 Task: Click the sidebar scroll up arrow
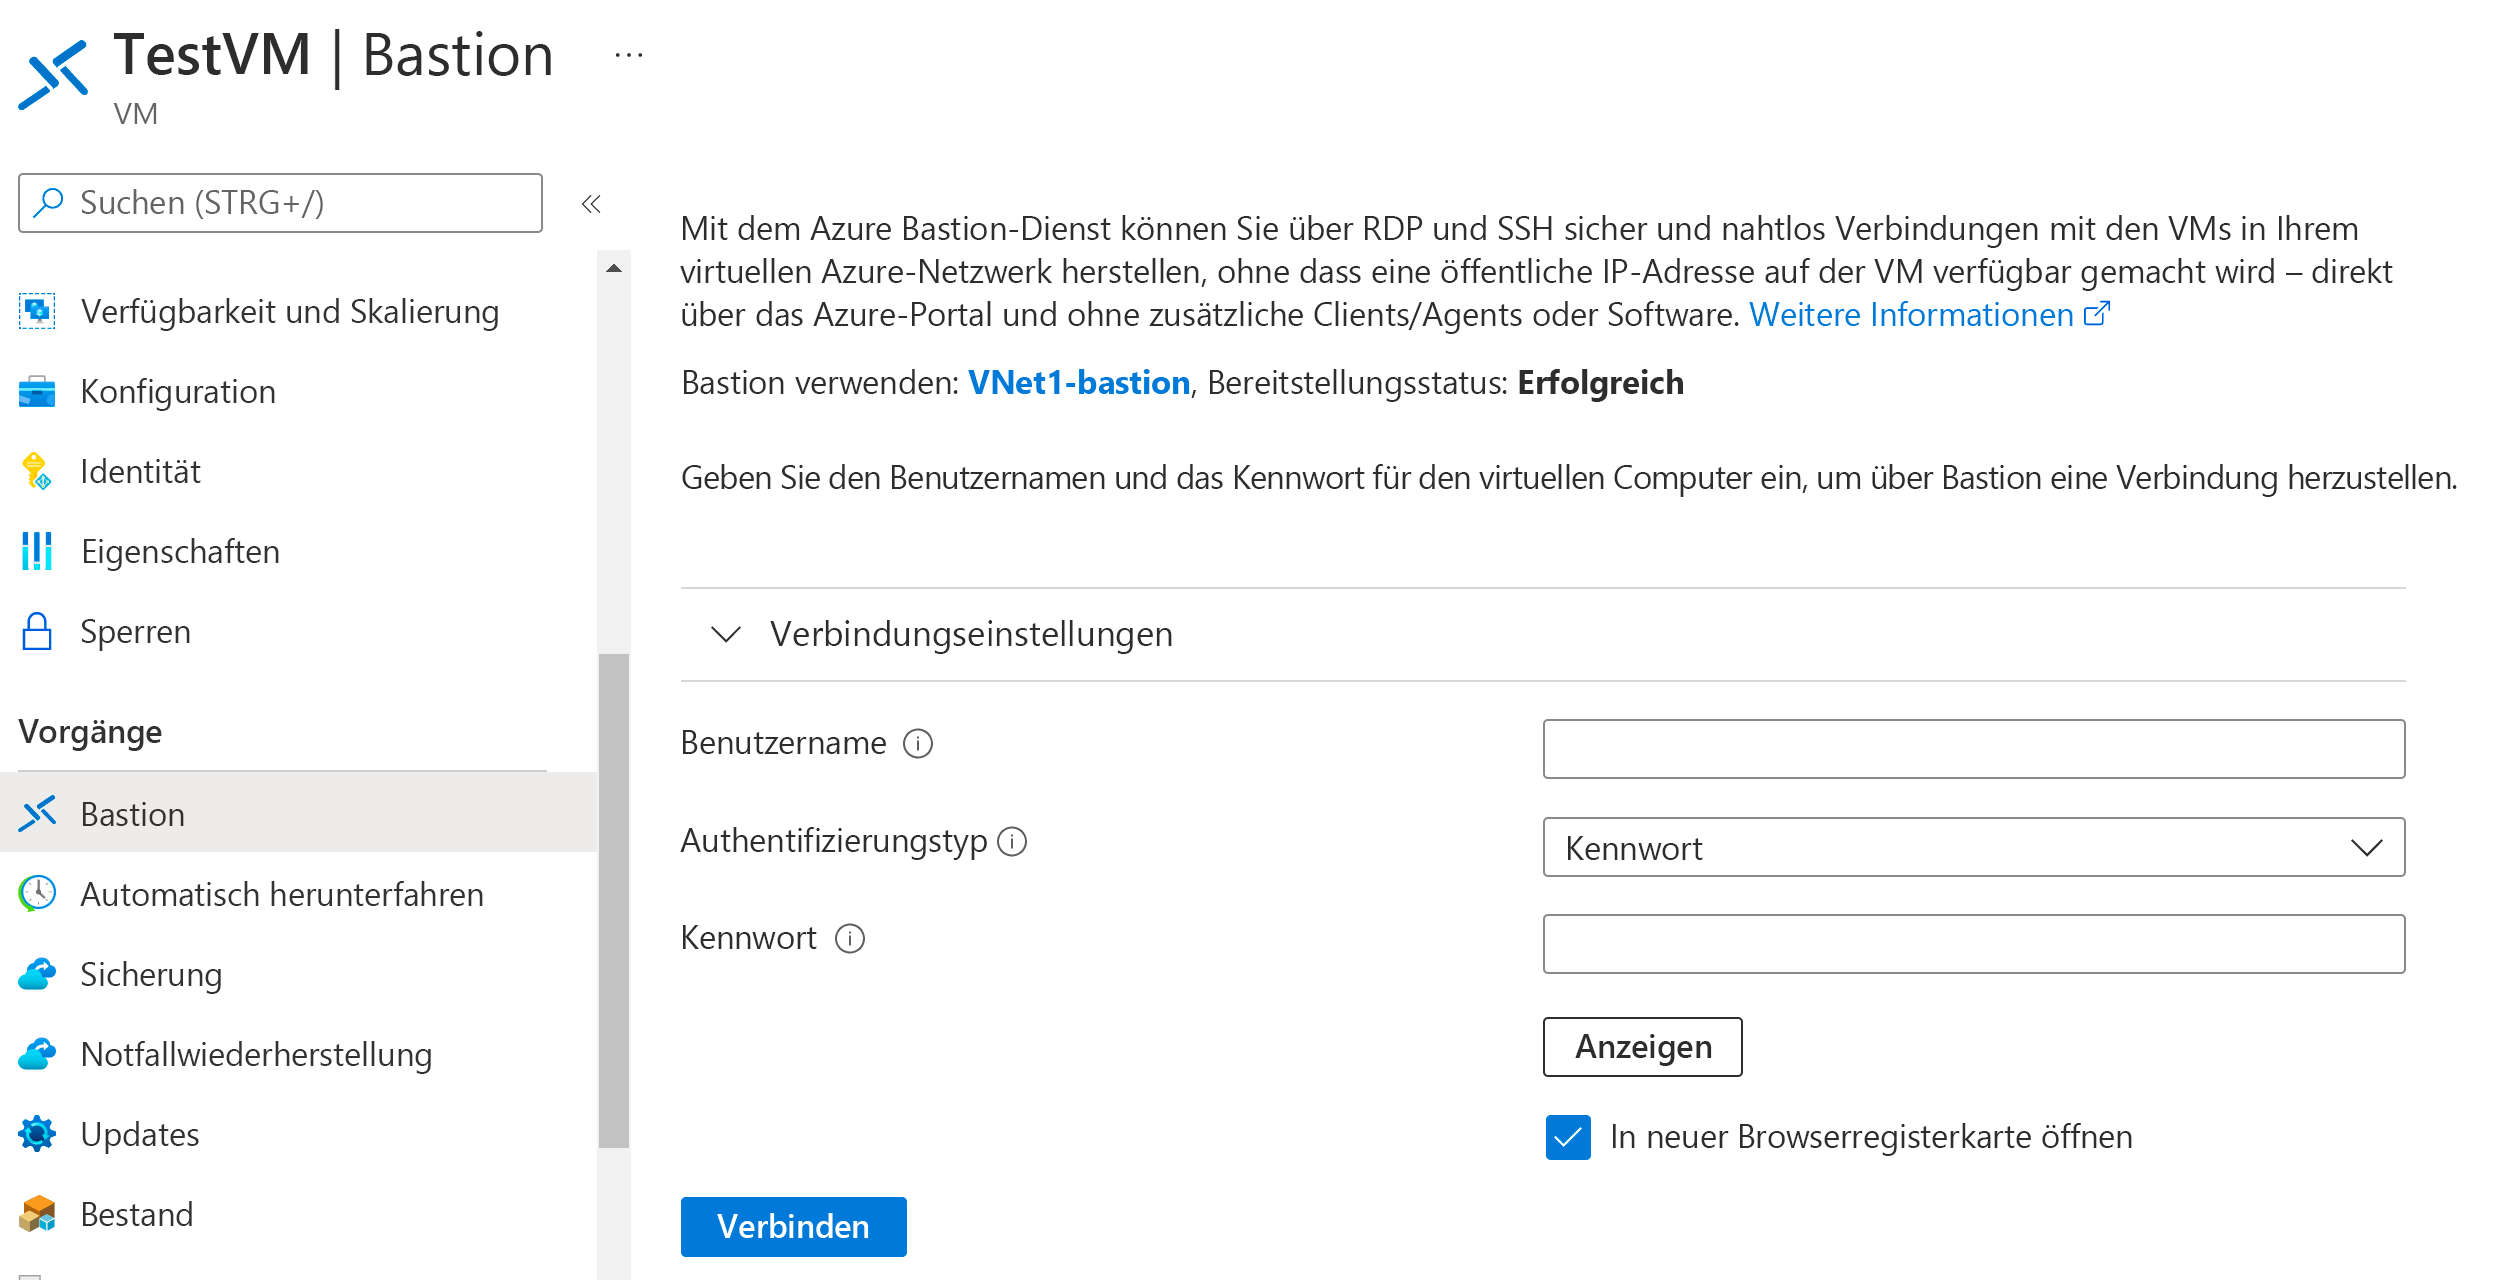(x=614, y=268)
